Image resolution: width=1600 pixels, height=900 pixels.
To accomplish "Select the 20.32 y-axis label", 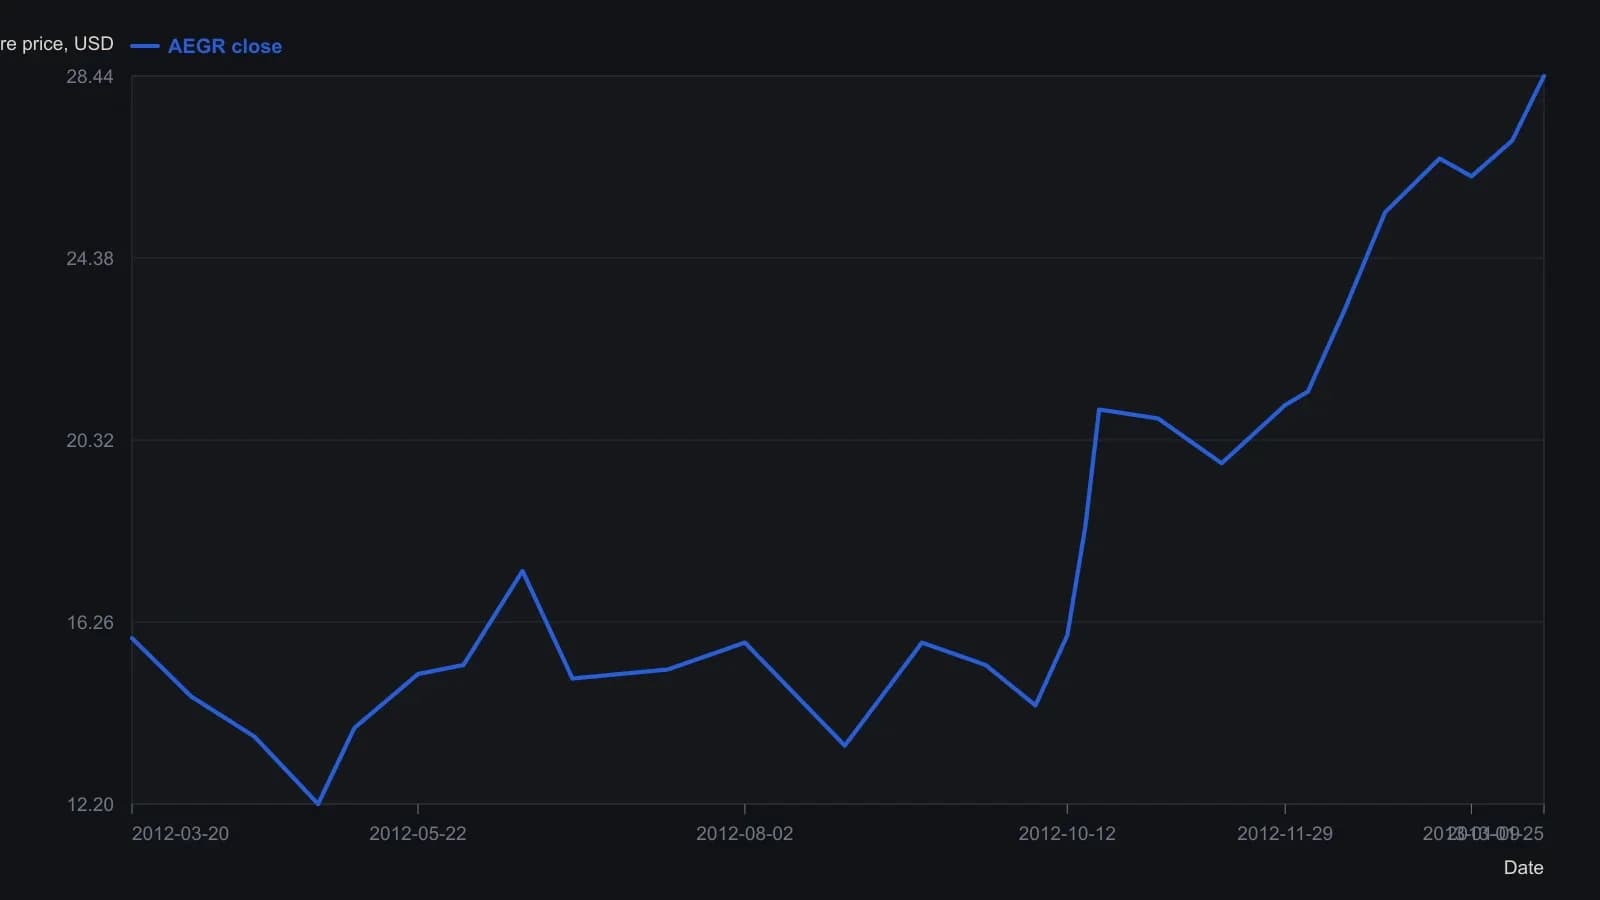I will 90,441.
